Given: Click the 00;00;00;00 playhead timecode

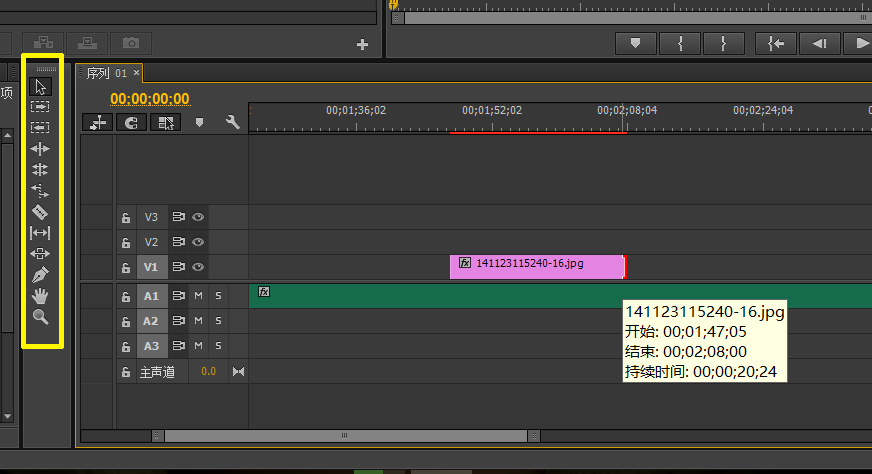Looking at the screenshot, I should click(x=150, y=99).
